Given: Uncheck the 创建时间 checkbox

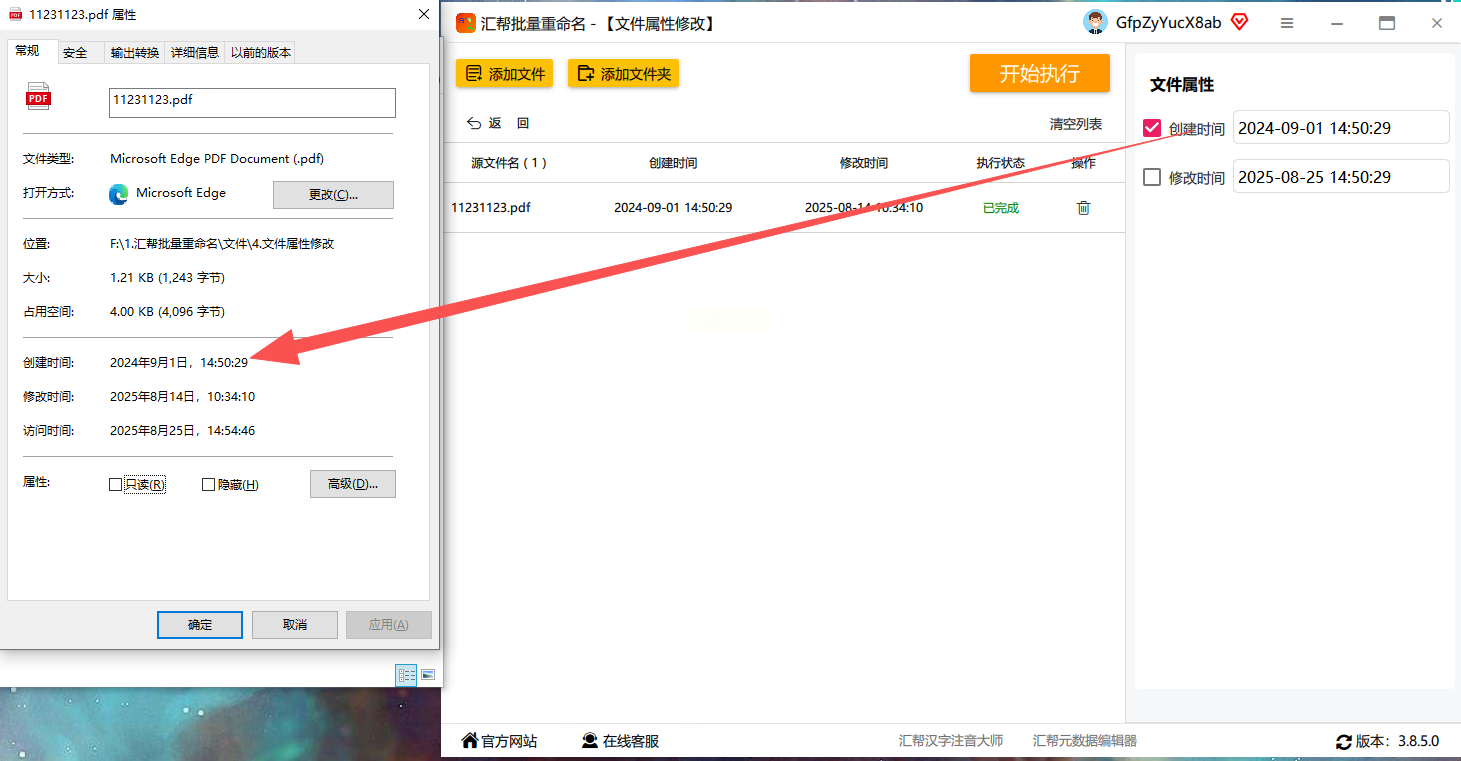Looking at the screenshot, I should click(x=1152, y=128).
